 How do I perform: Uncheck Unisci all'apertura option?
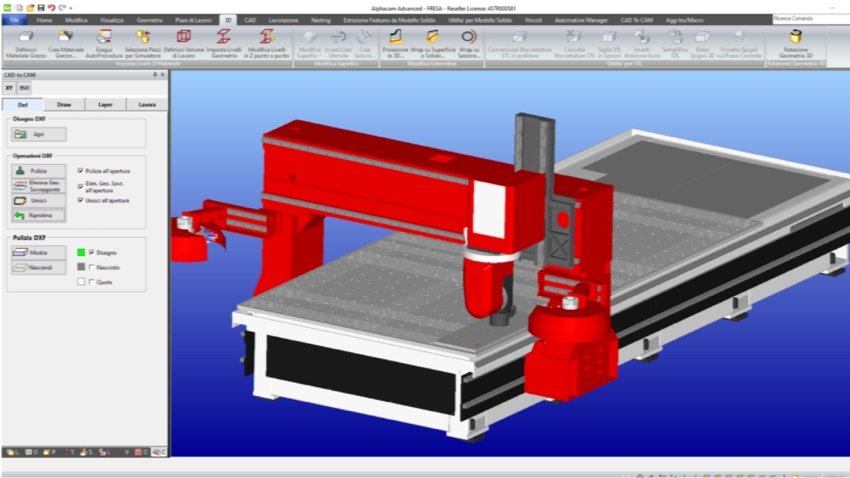tap(81, 200)
